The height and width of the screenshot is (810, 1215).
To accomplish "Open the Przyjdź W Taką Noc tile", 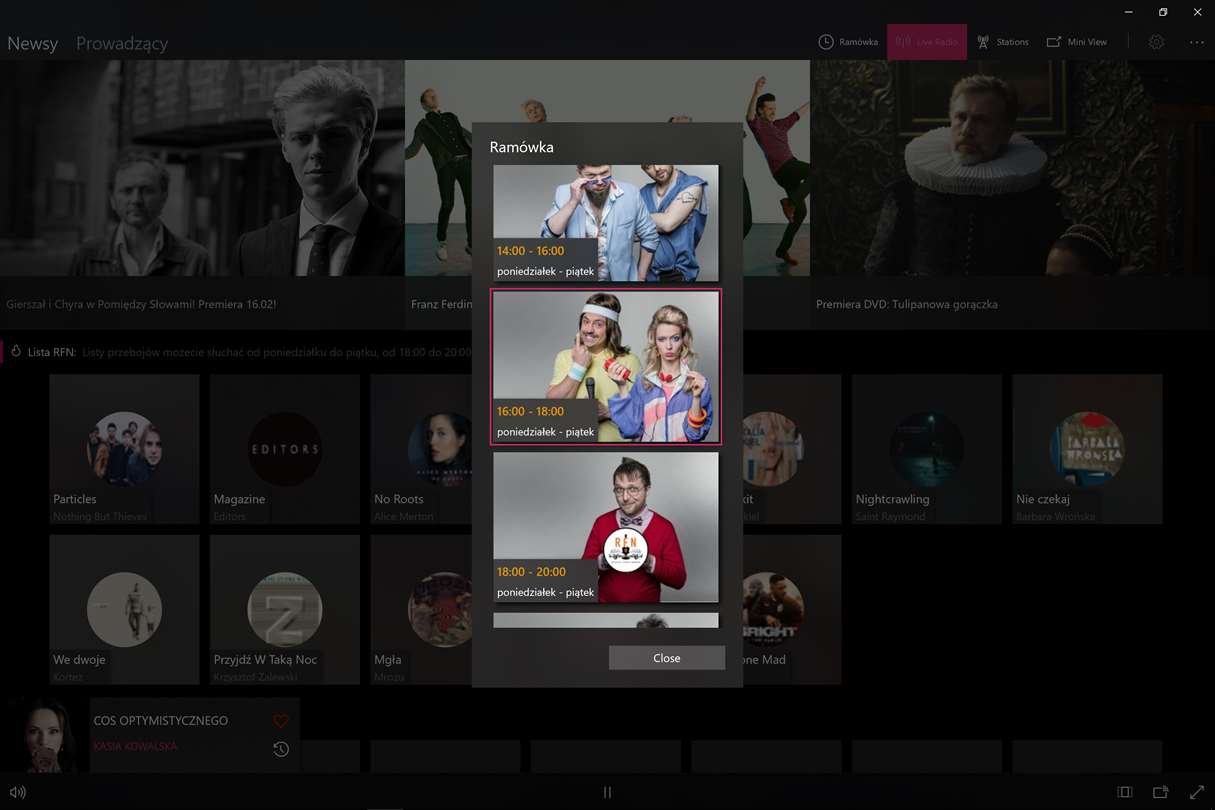I will coord(285,610).
